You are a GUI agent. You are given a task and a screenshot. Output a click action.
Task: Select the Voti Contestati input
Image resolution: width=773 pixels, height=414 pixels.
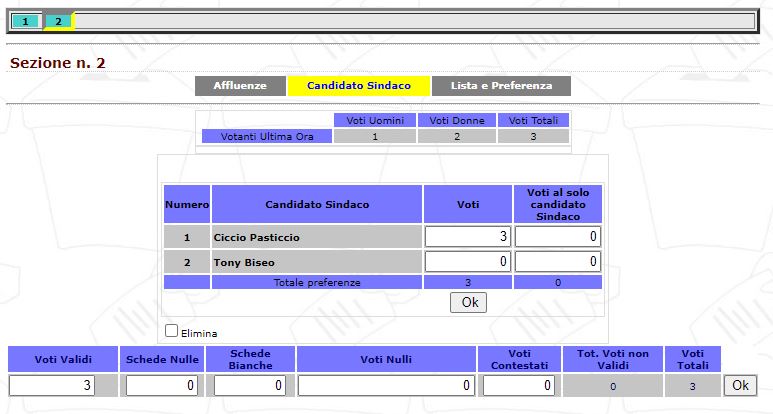[x=518, y=385]
